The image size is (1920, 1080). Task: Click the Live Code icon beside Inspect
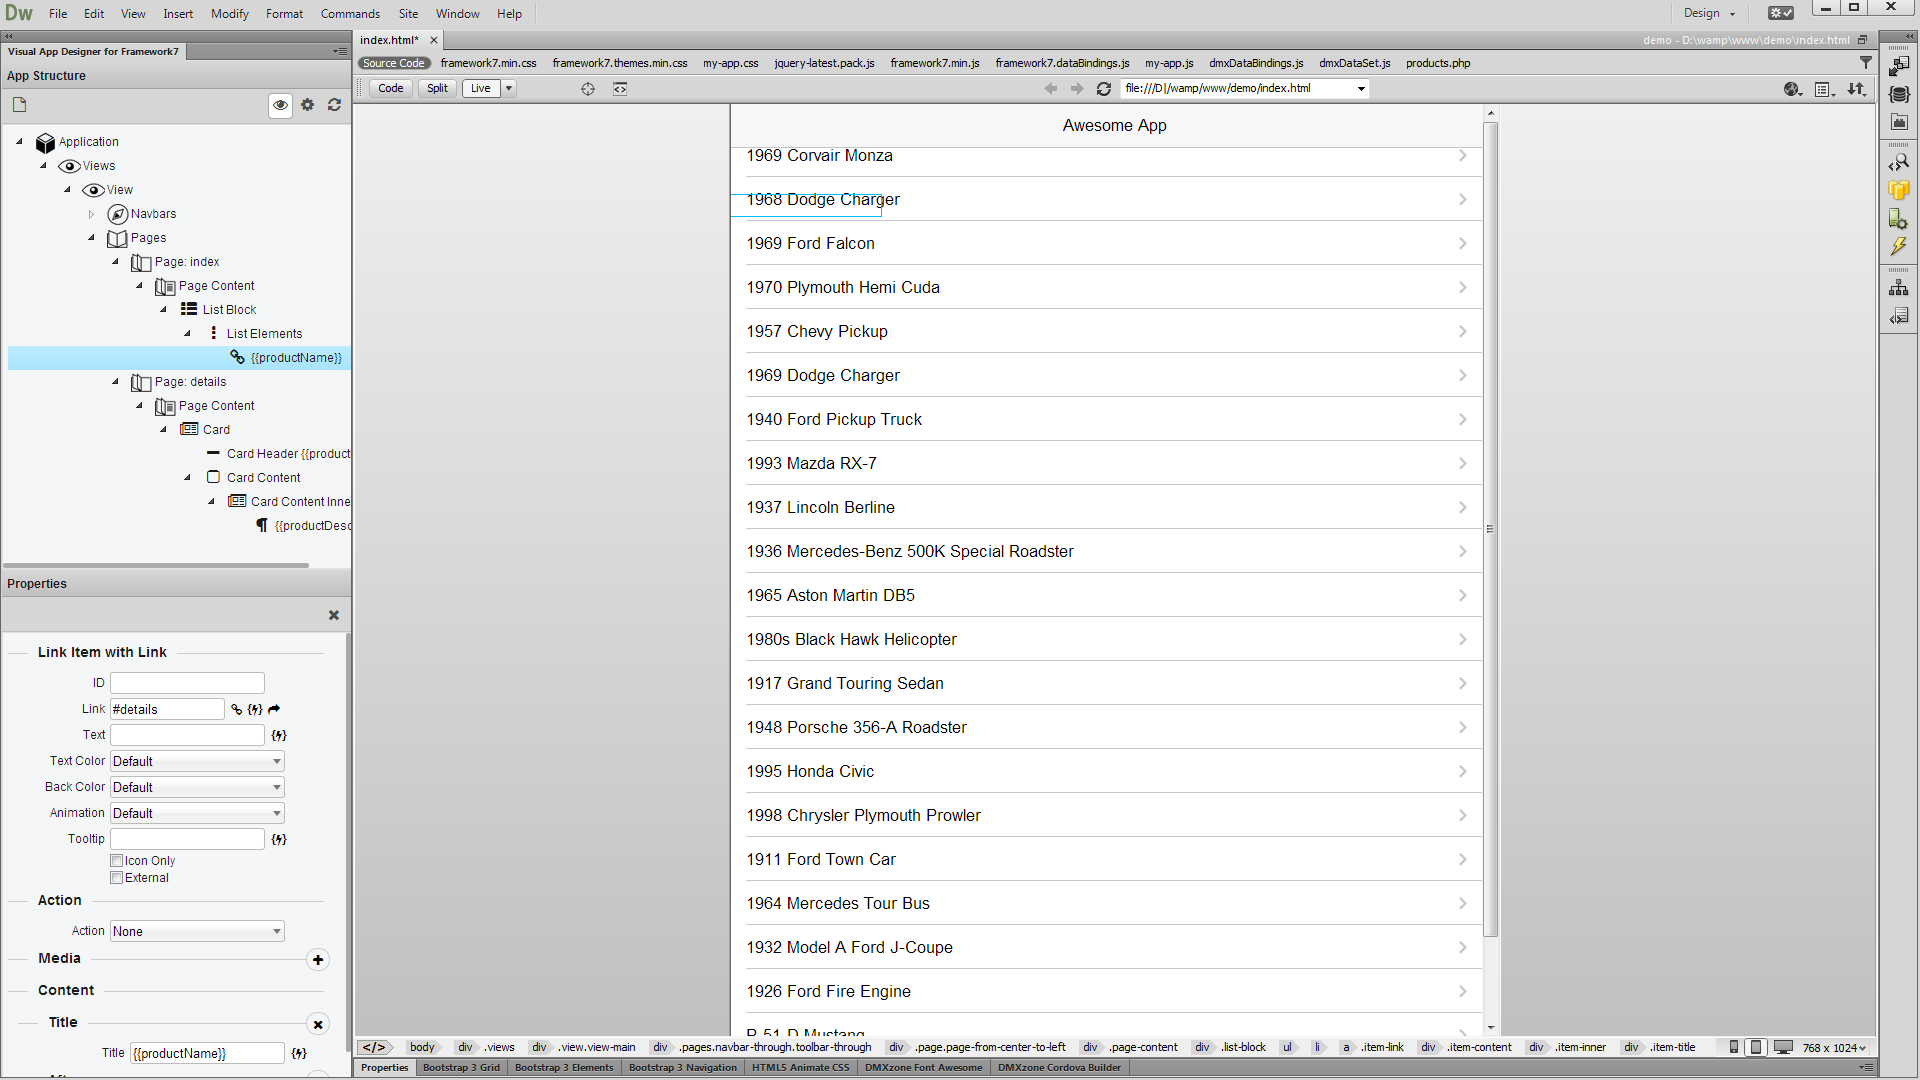[620, 89]
